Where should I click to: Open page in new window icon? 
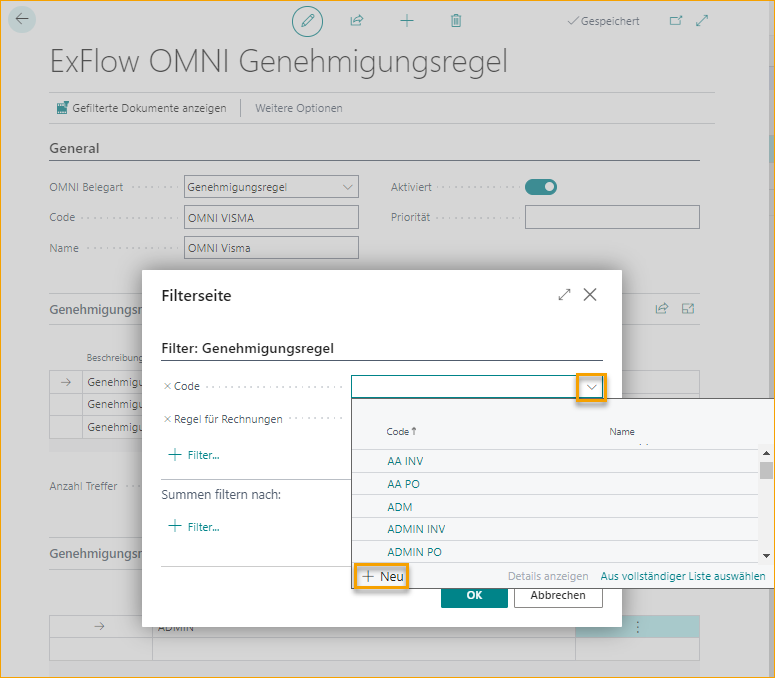point(676,21)
